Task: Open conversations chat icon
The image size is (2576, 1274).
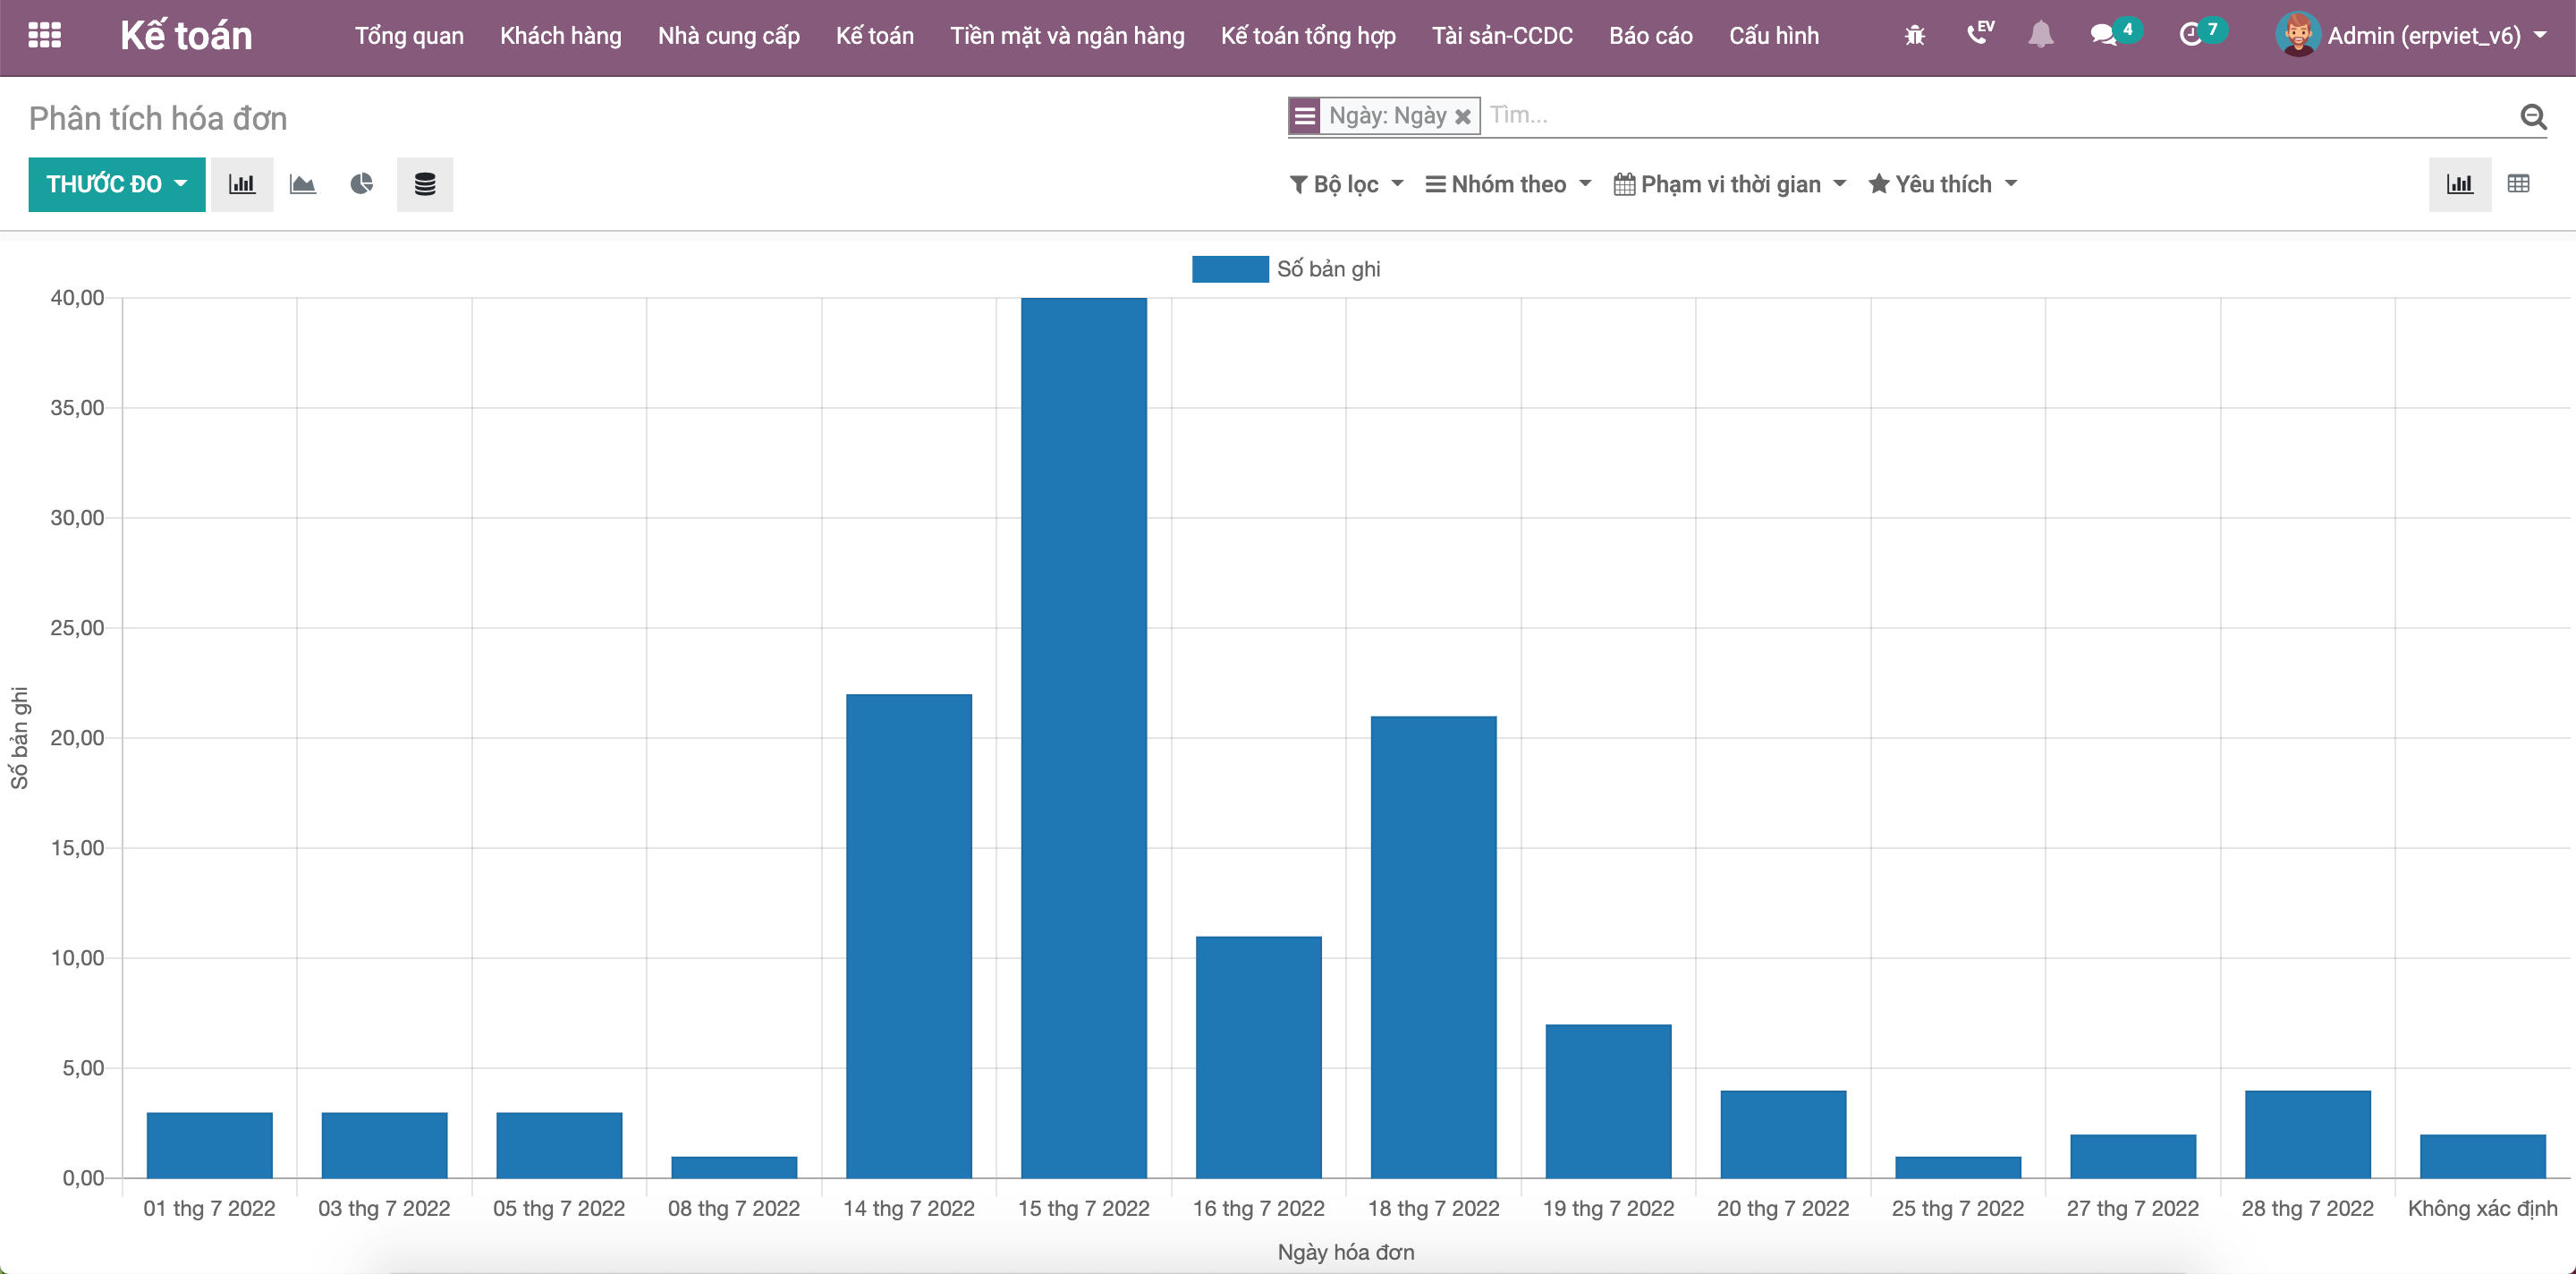Action: pos(2104,36)
